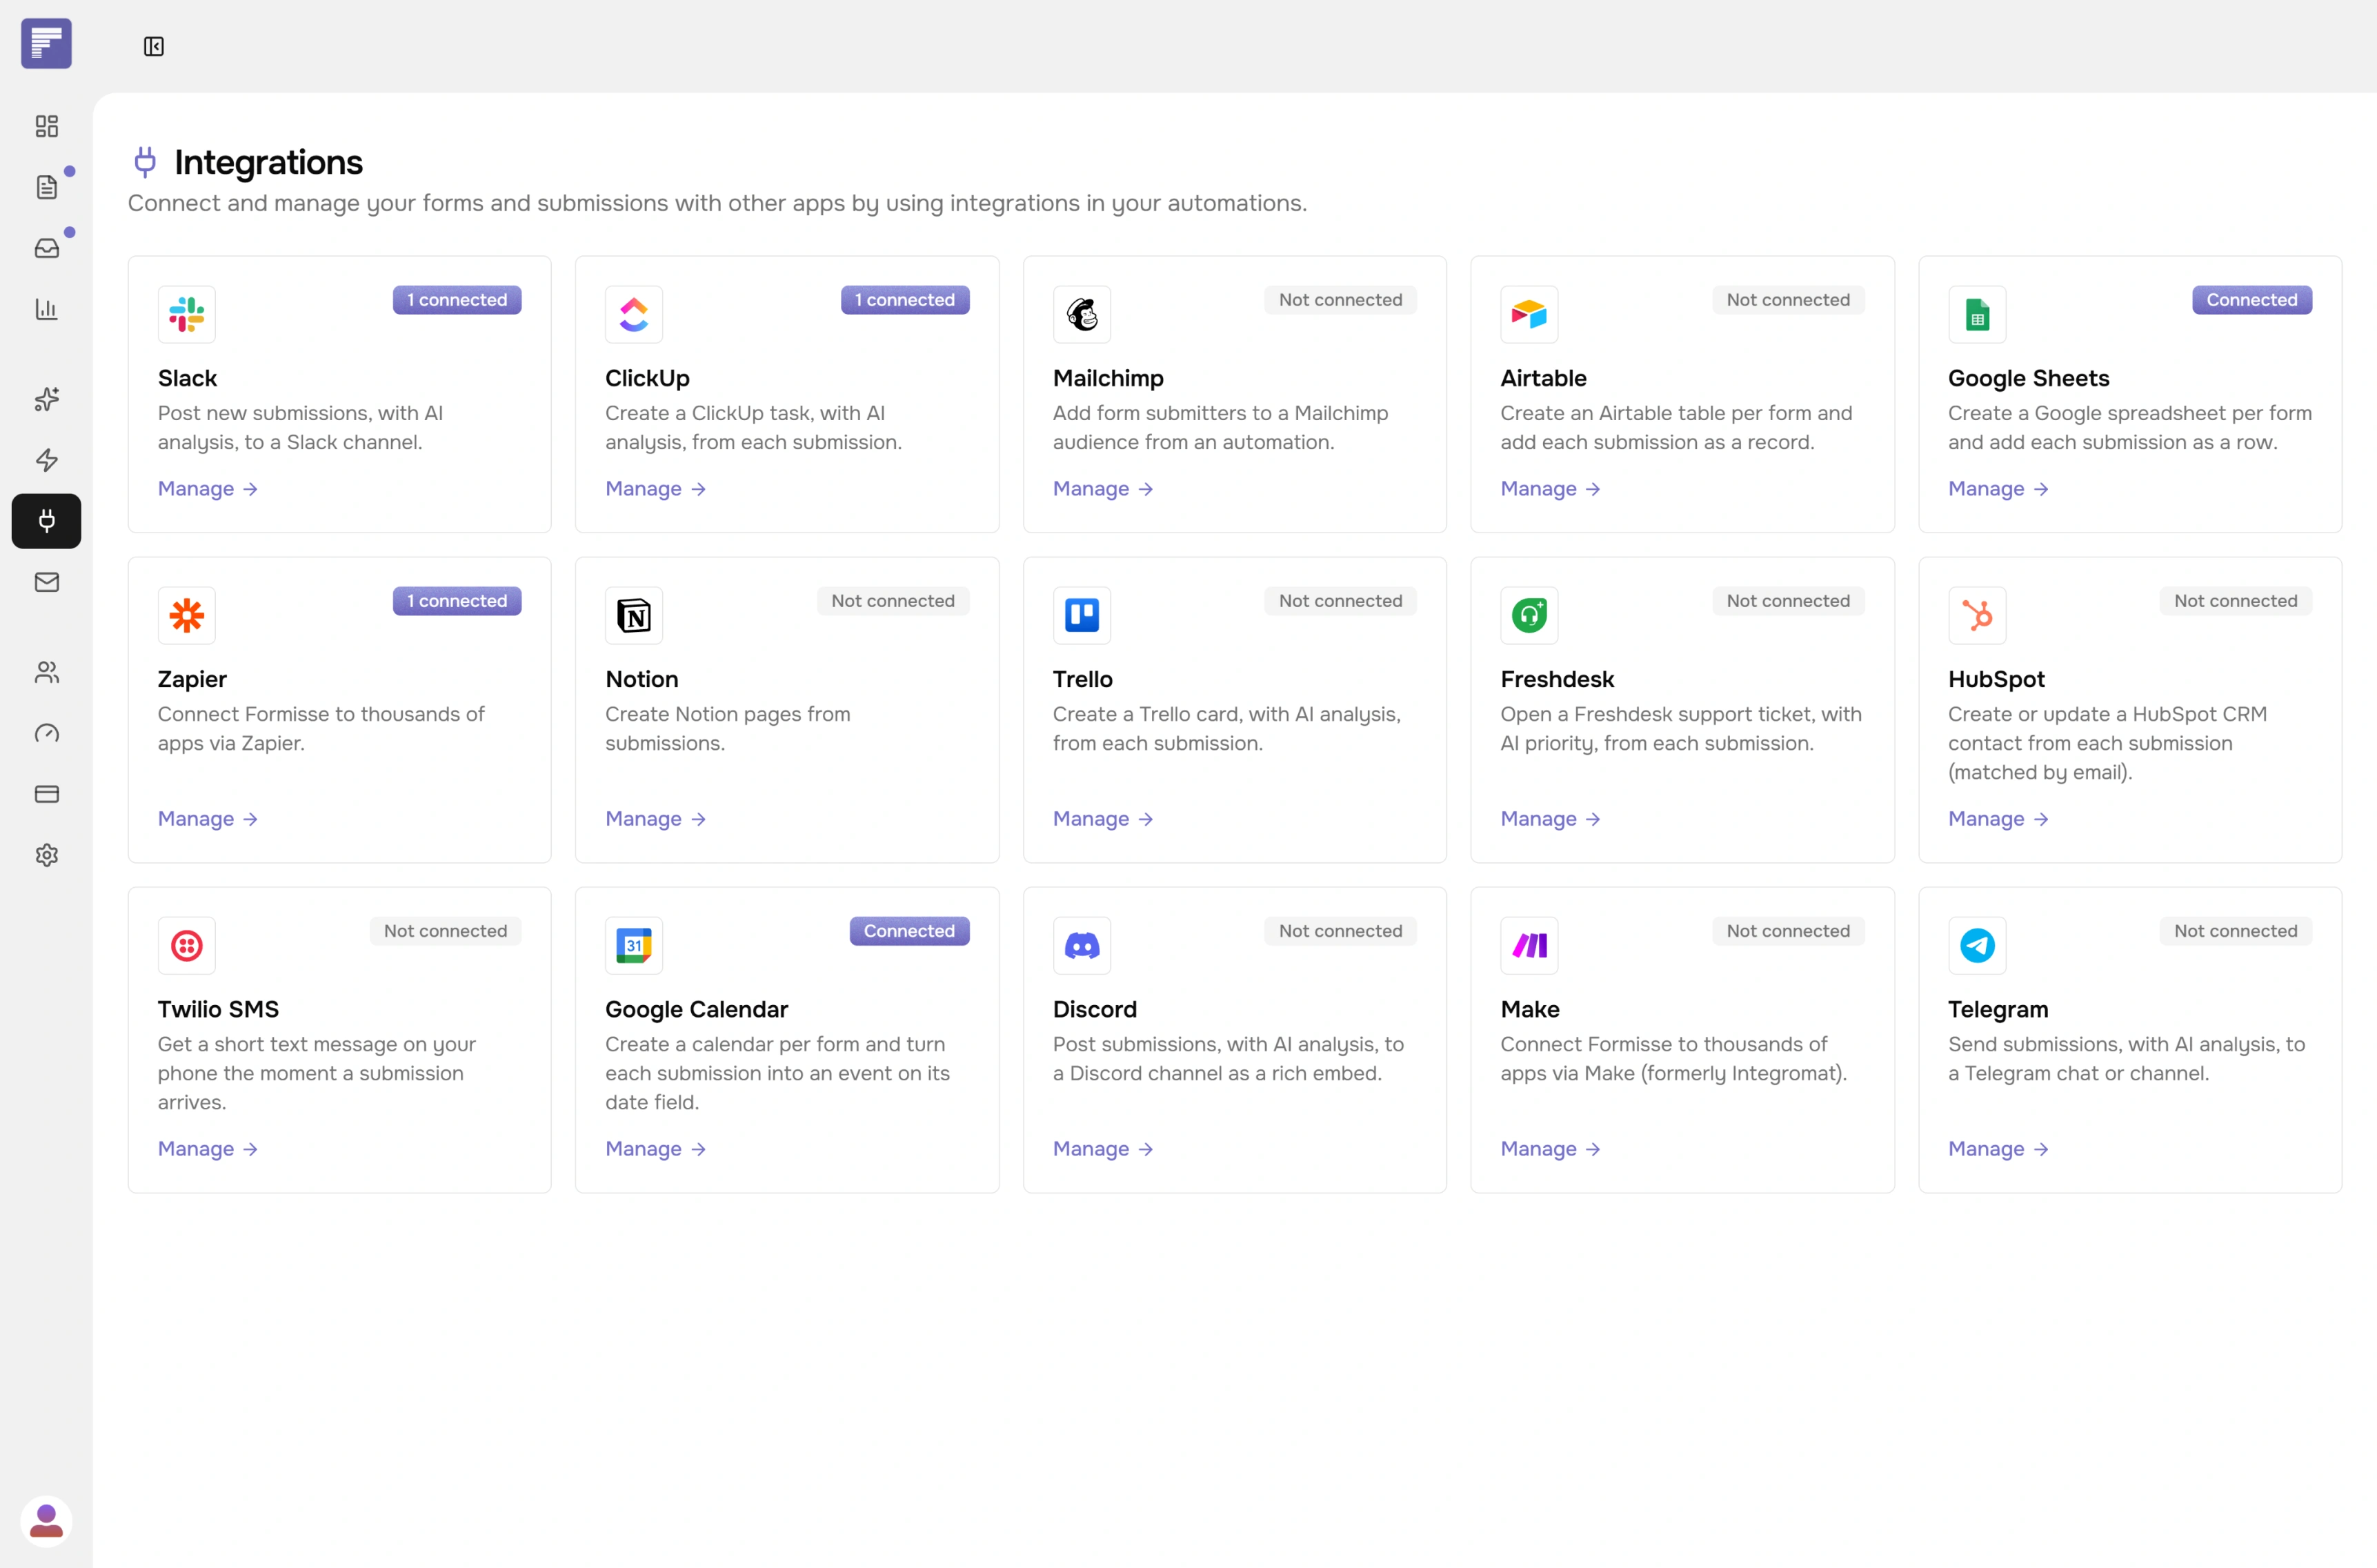
Task: Collapse the sidebar panel toggle
Action: click(x=153, y=46)
